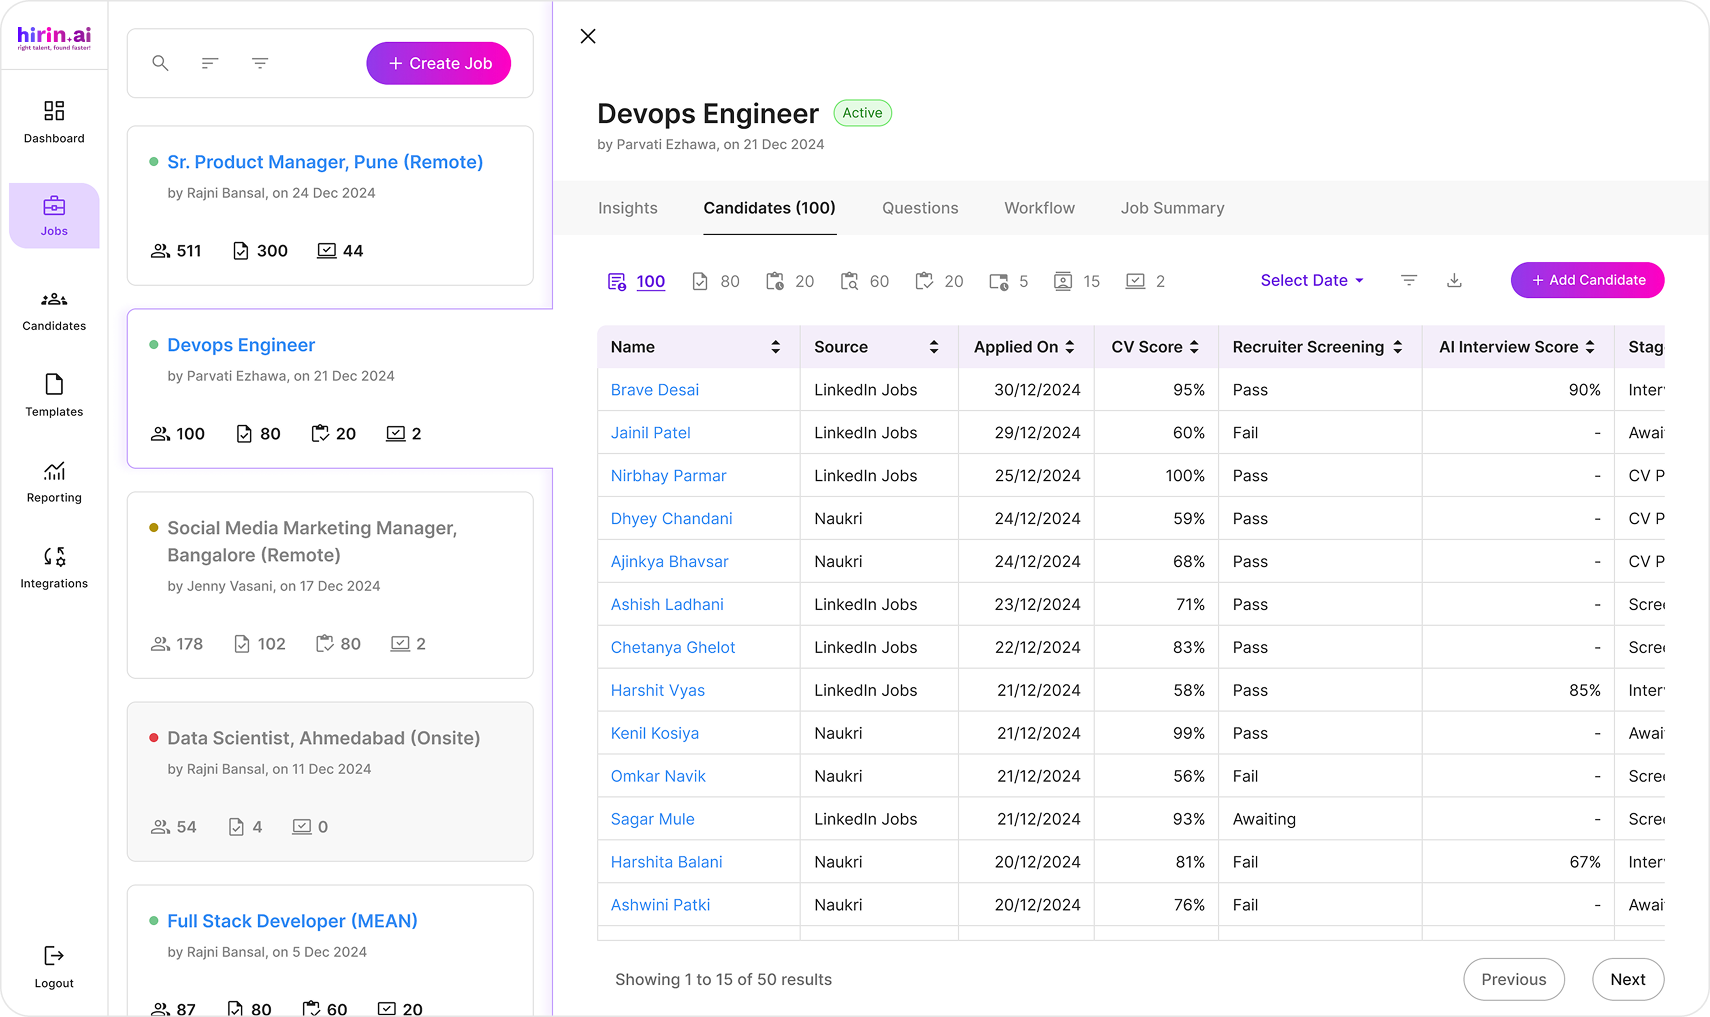This screenshot has width=1710, height=1017.
Task: Open candidate Kenil Kosiya
Action: [x=655, y=734]
